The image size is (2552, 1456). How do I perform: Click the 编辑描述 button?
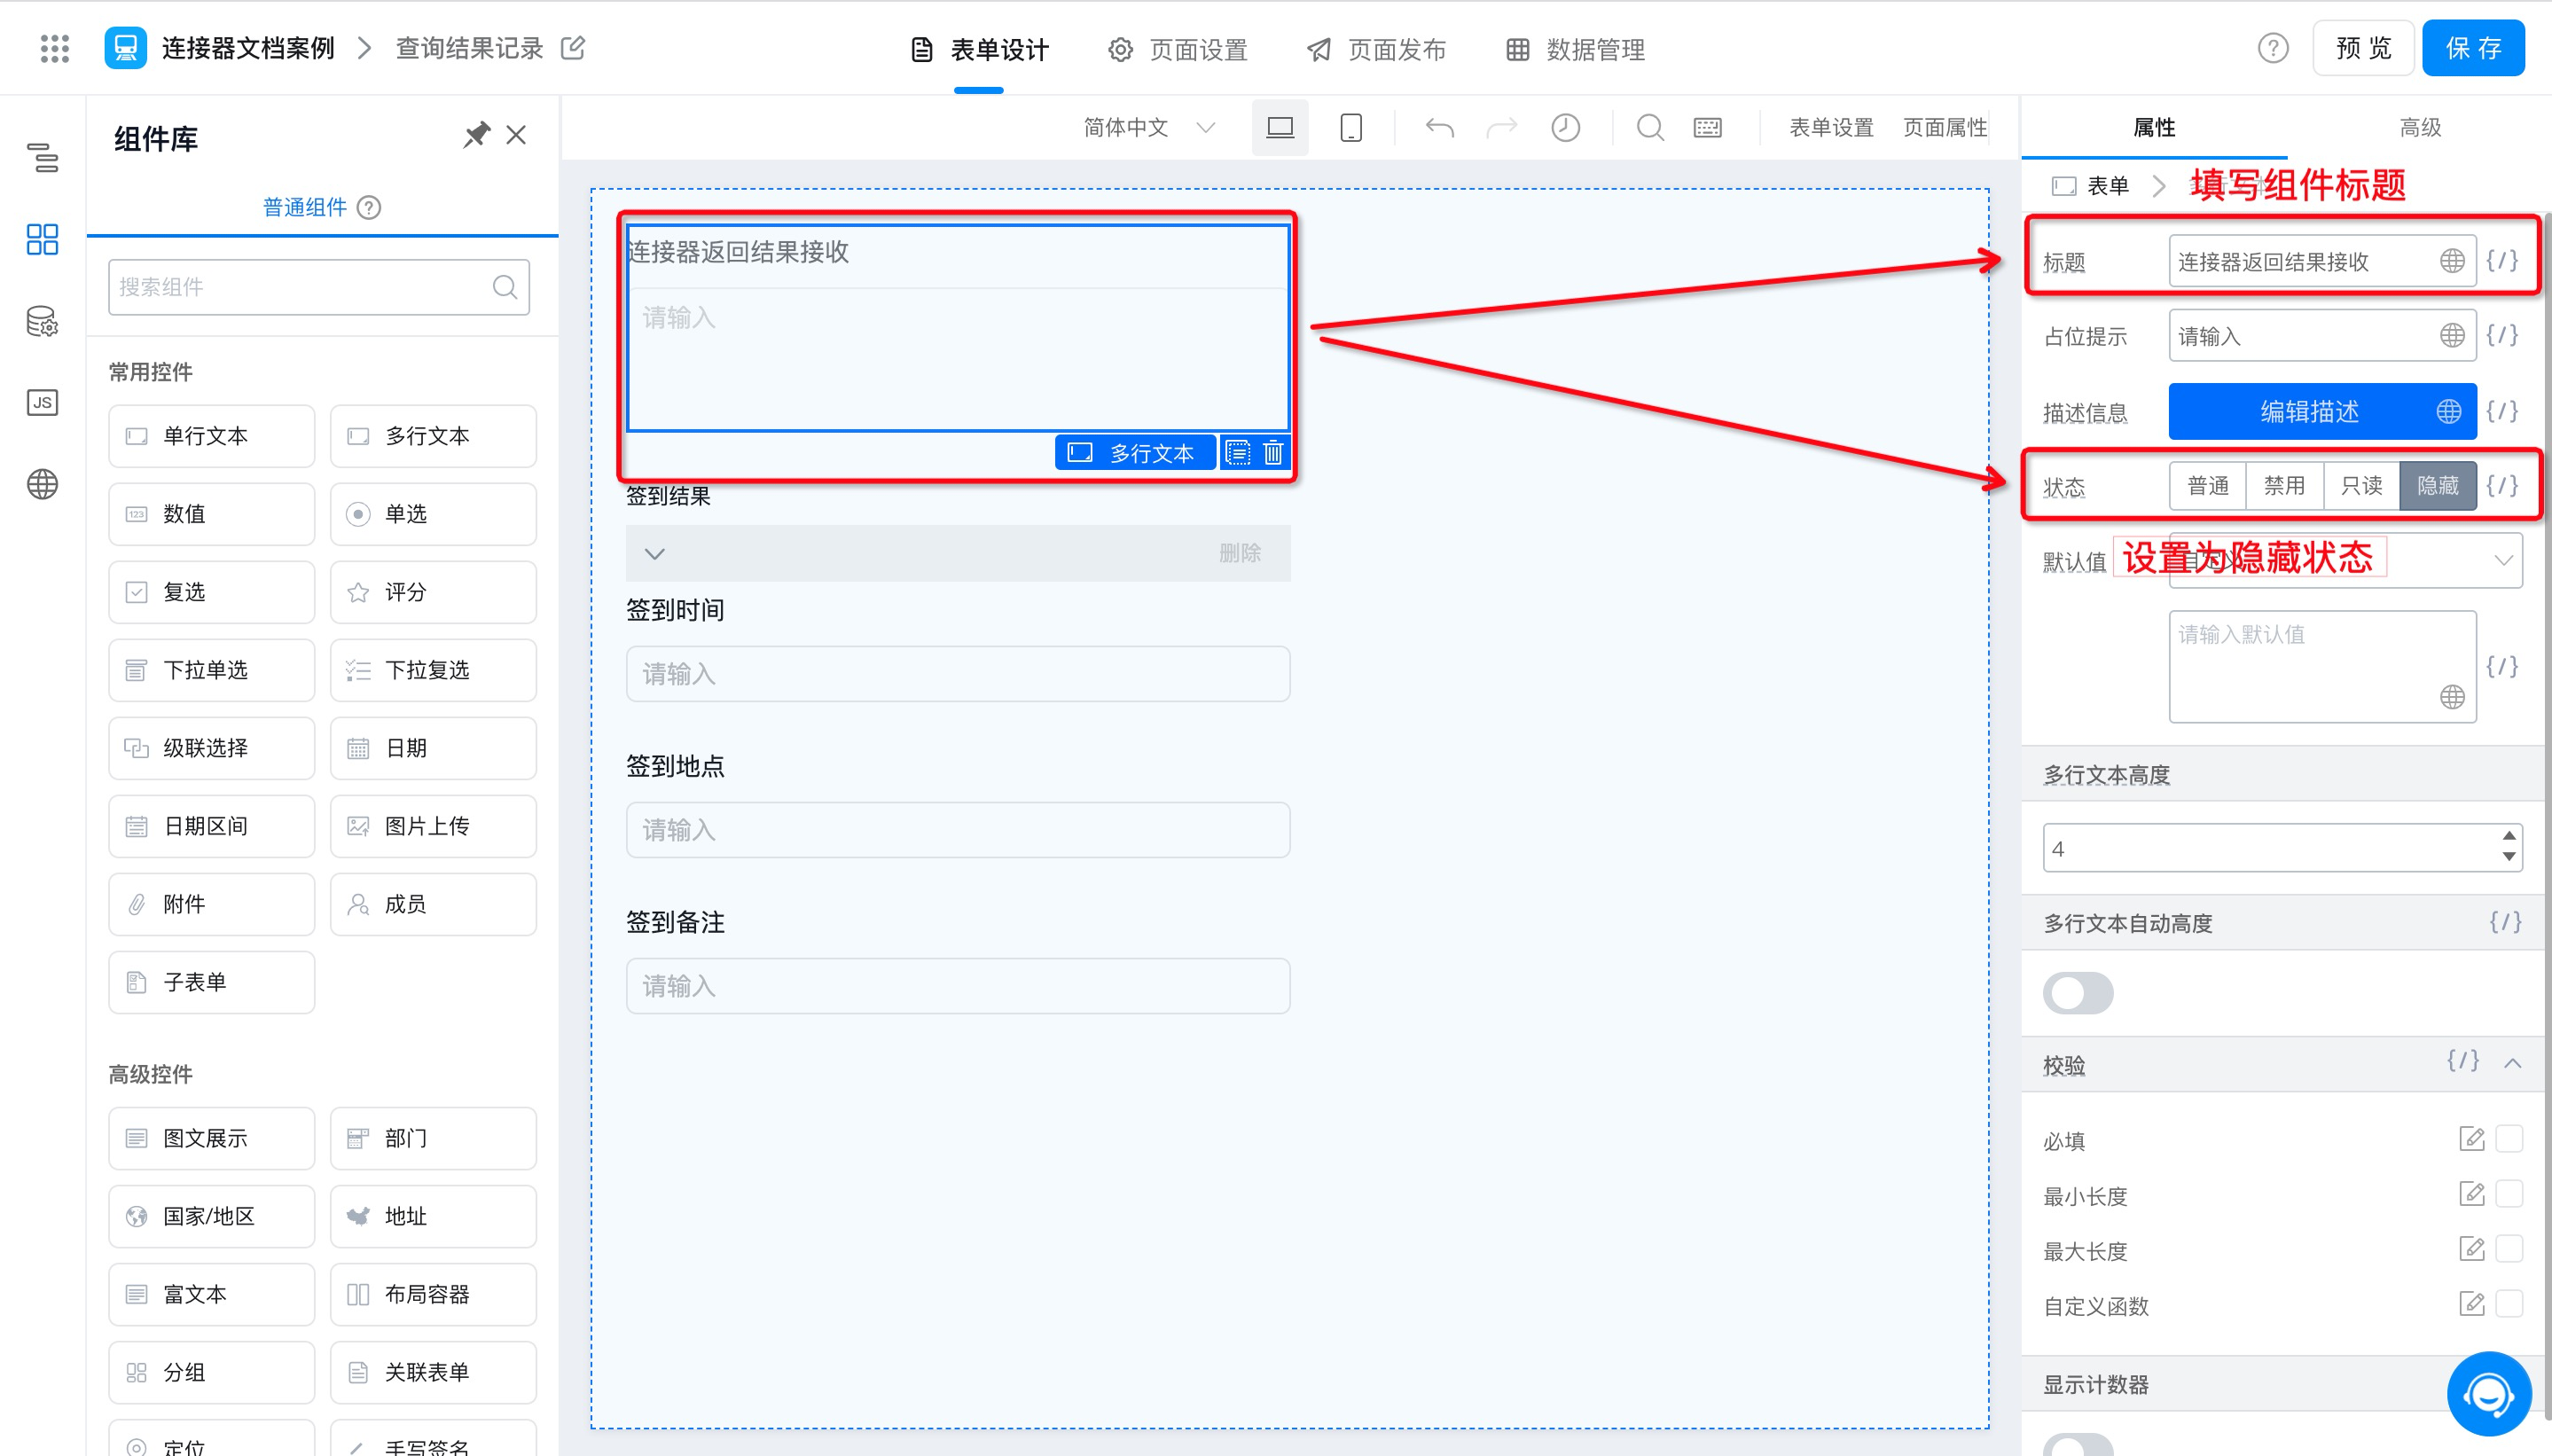tap(2322, 411)
